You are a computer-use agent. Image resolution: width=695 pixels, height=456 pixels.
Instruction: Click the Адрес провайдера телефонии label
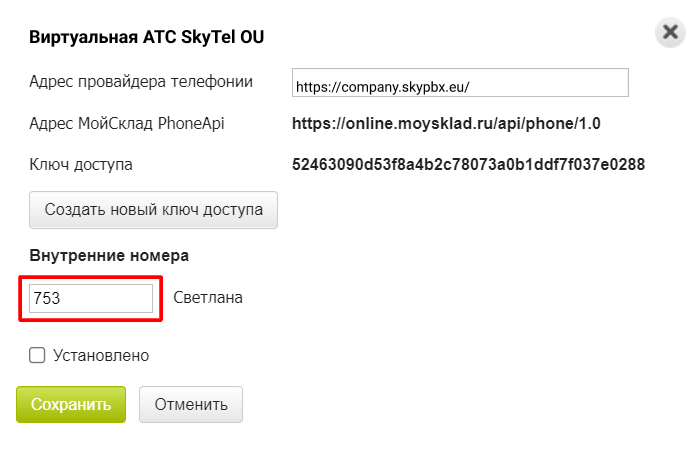coord(141,82)
